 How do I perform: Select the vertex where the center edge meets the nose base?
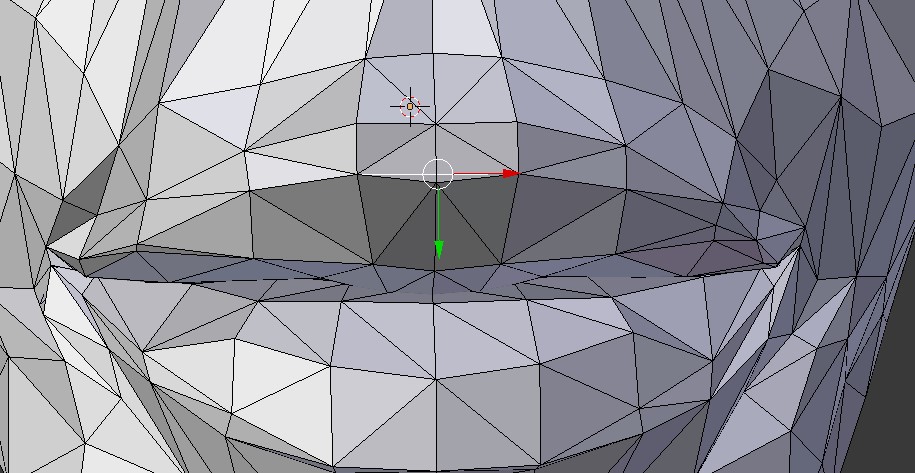432,54
